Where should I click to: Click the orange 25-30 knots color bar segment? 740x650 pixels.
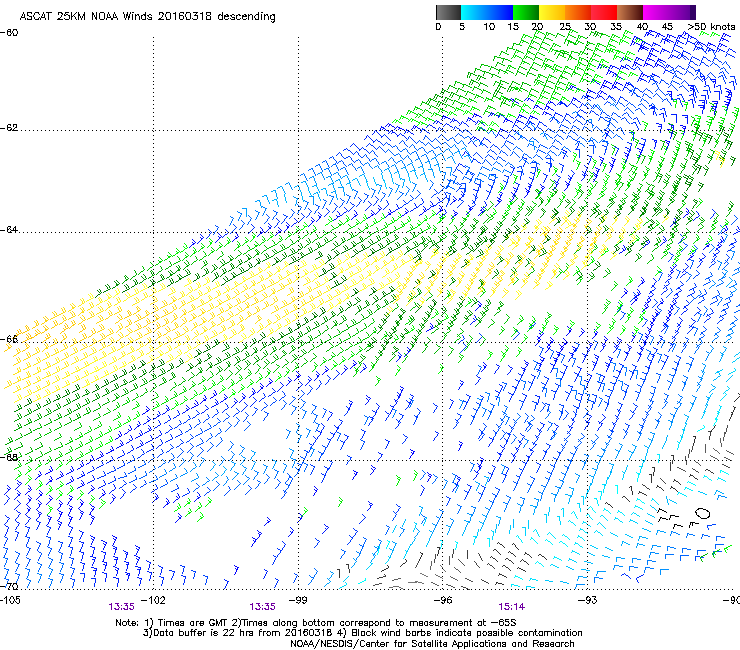[578, 12]
